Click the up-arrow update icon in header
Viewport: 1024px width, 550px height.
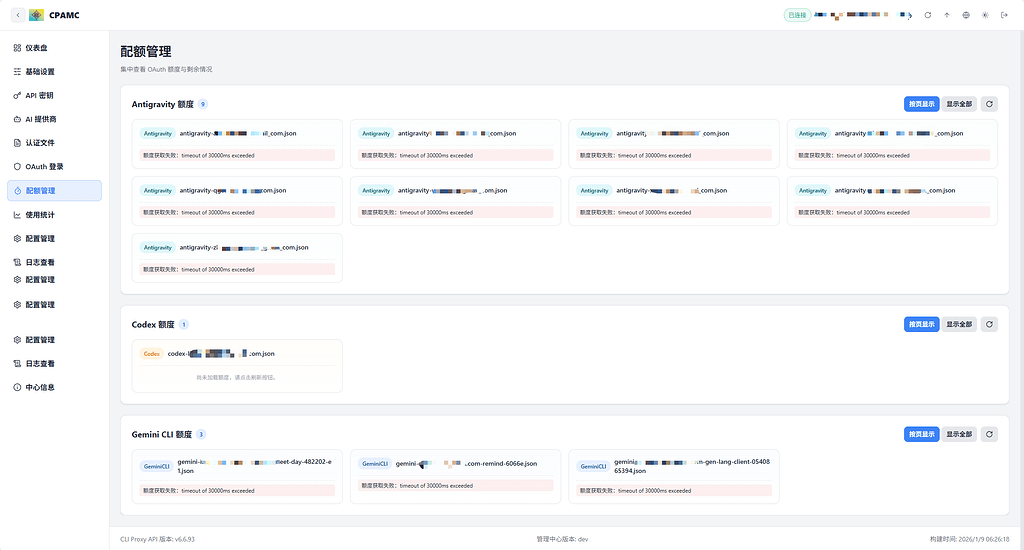tap(946, 15)
